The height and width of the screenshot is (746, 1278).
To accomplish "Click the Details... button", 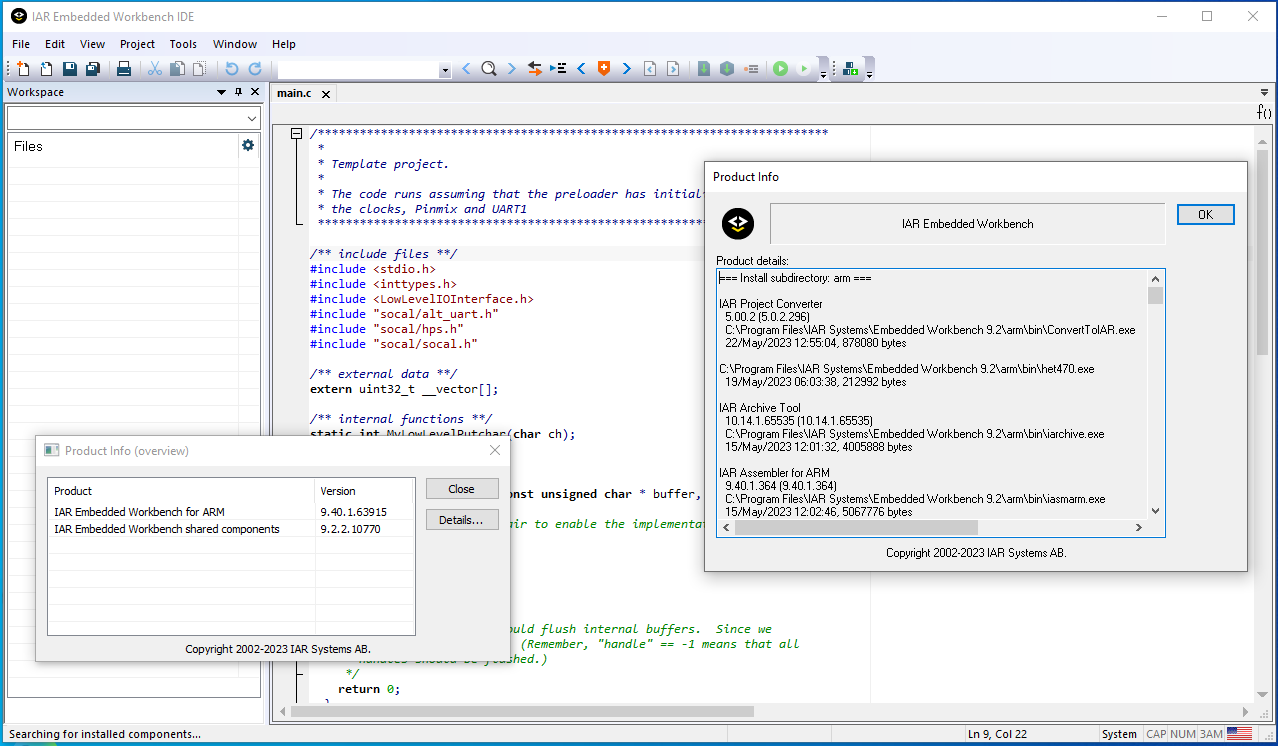I will (x=461, y=520).
